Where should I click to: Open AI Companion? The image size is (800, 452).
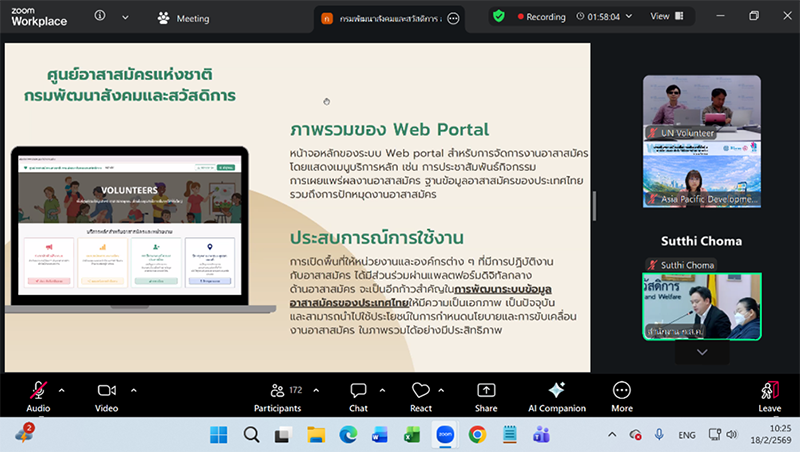[x=557, y=397]
